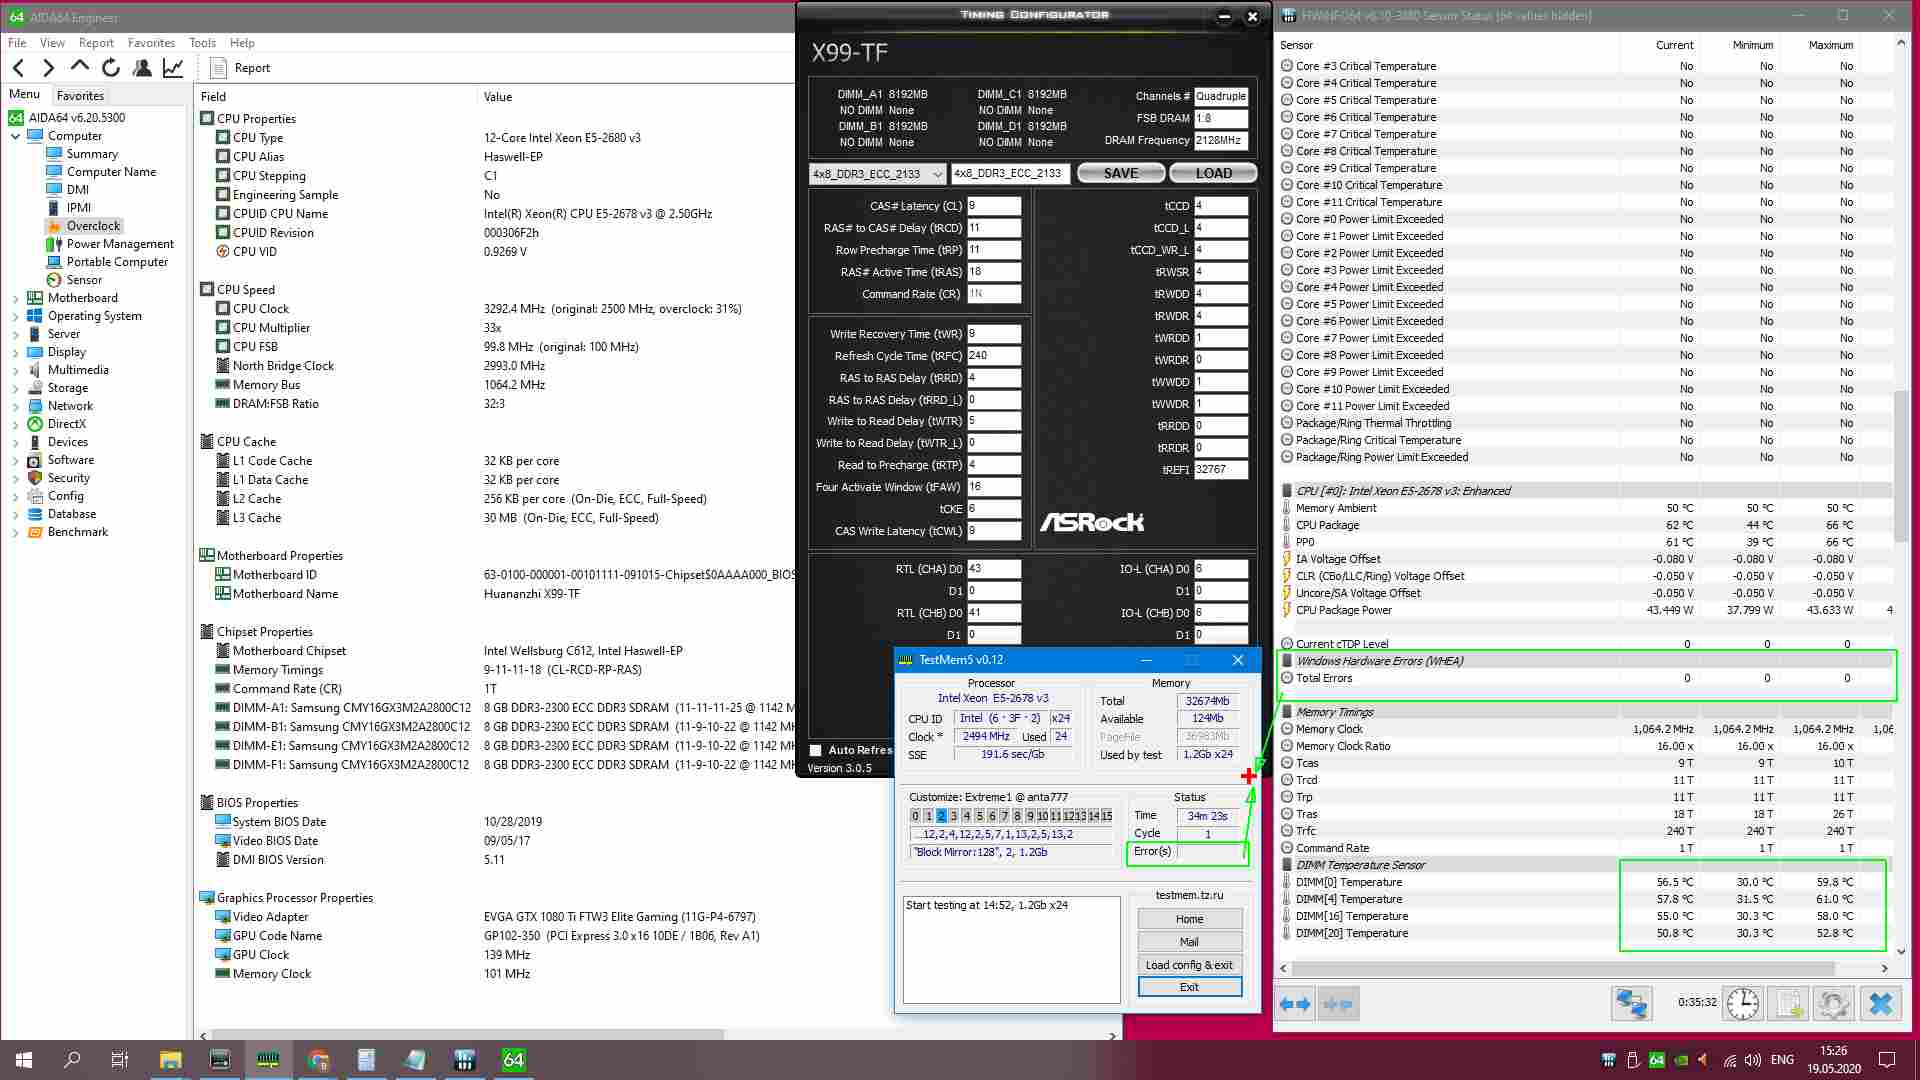Expand the Motherboard tree node
Viewport: 1920px width, 1080px height.
point(16,298)
